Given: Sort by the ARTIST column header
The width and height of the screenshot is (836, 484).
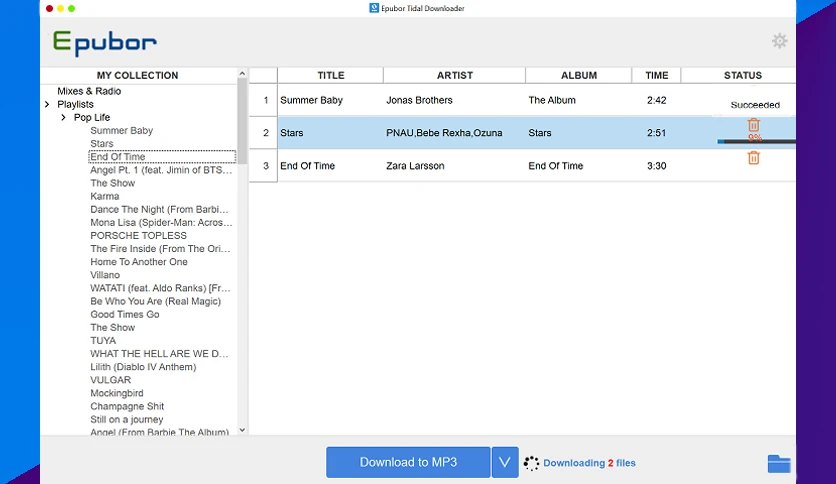Looking at the screenshot, I should pyautogui.click(x=454, y=75).
